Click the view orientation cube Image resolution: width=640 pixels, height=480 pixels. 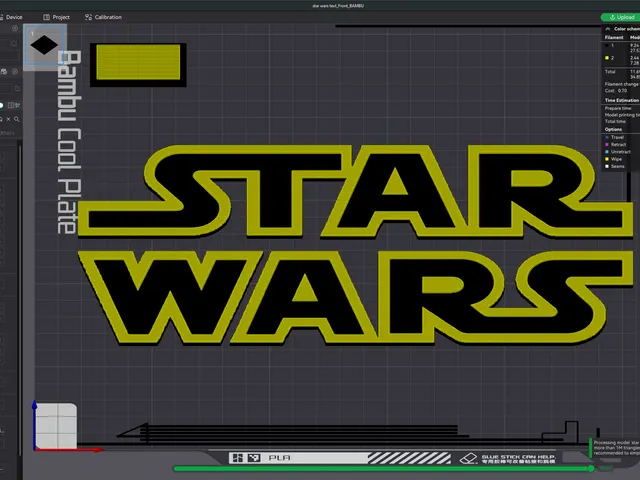[x=56, y=426]
